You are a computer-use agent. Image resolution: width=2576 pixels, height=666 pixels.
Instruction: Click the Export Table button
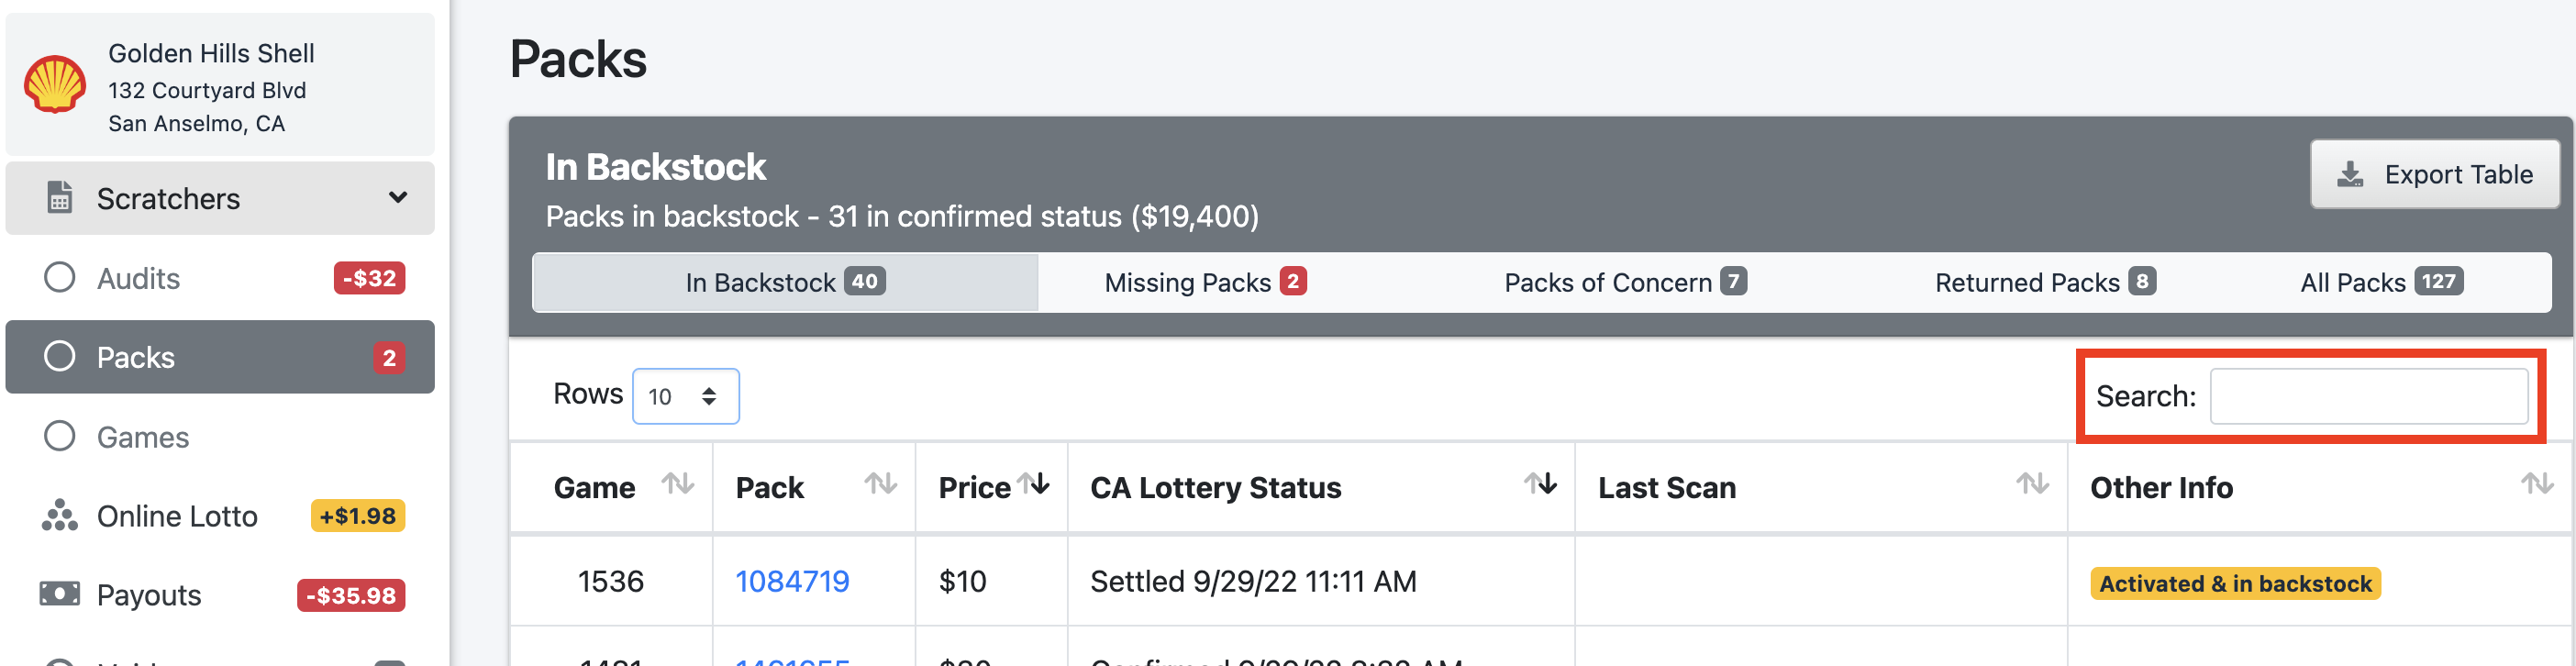point(2435,175)
